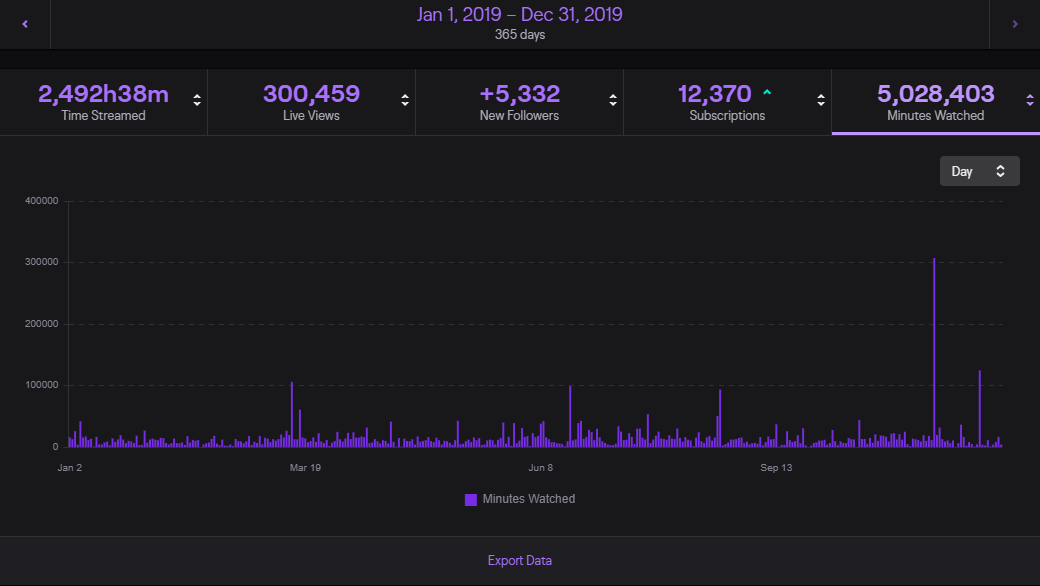The height and width of the screenshot is (586, 1040).
Task: Switch to the Live Views tab
Action: (310, 101)
